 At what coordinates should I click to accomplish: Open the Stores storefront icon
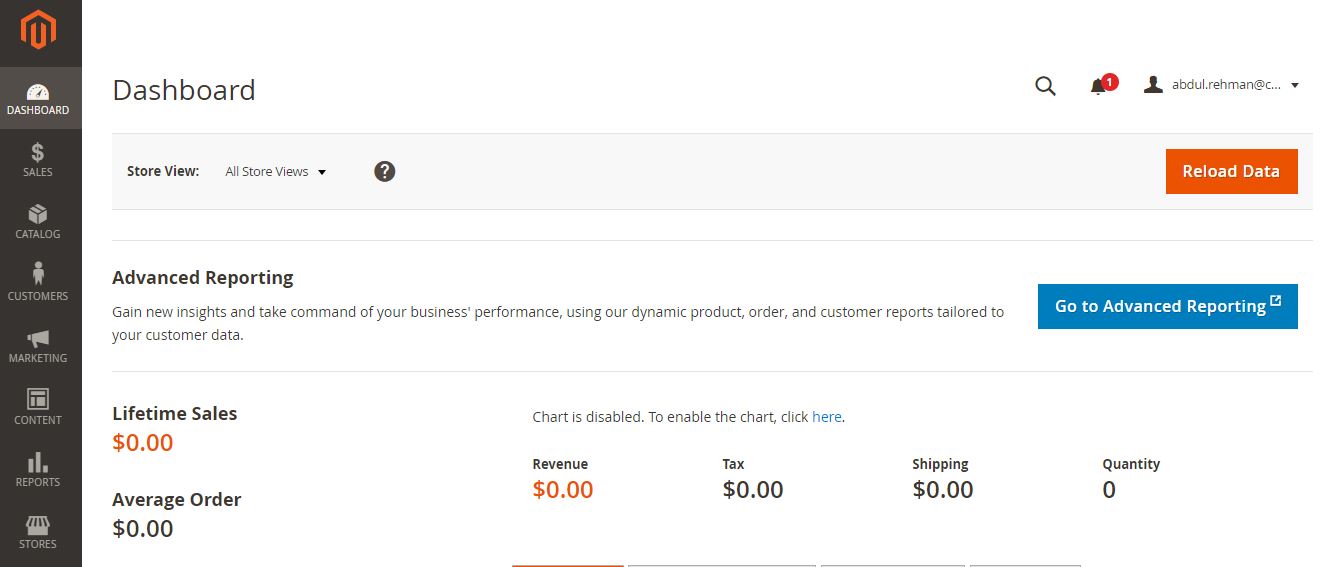(x=38, y=525)
